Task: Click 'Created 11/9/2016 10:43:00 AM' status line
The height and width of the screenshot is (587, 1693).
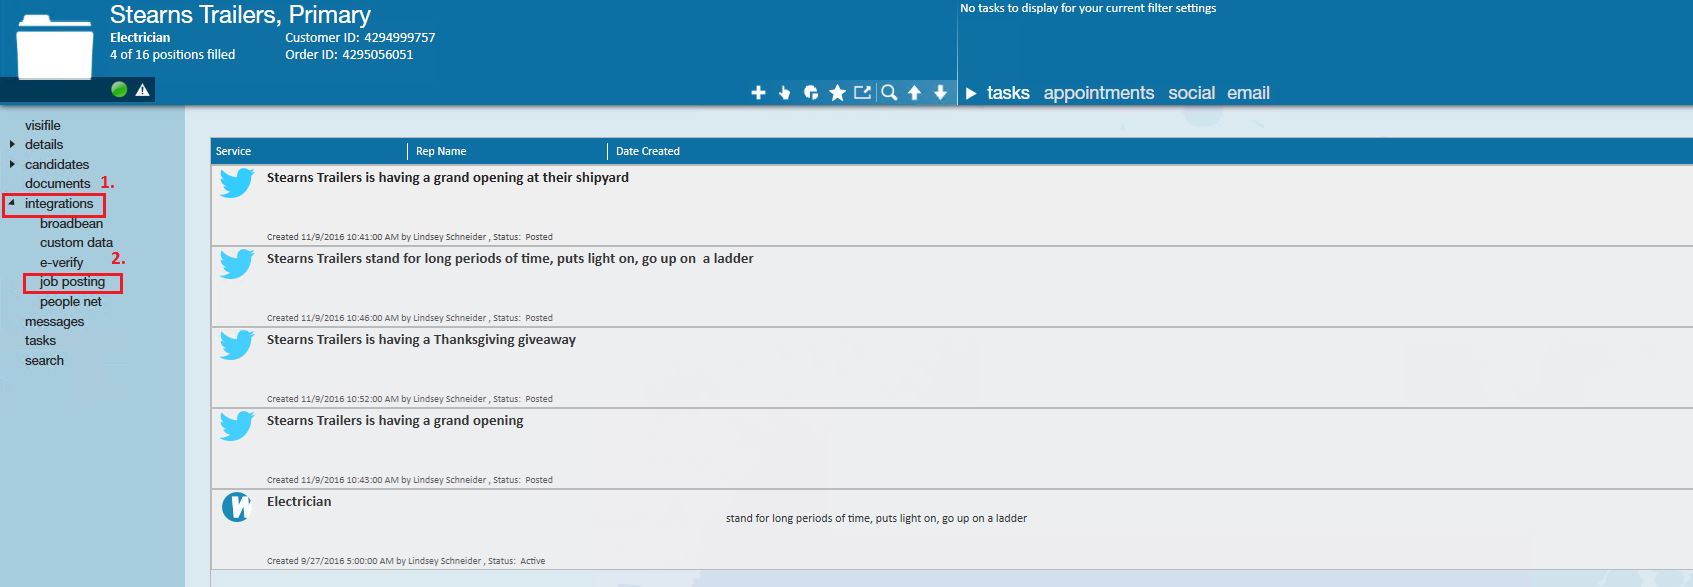Action: (410, 480)
